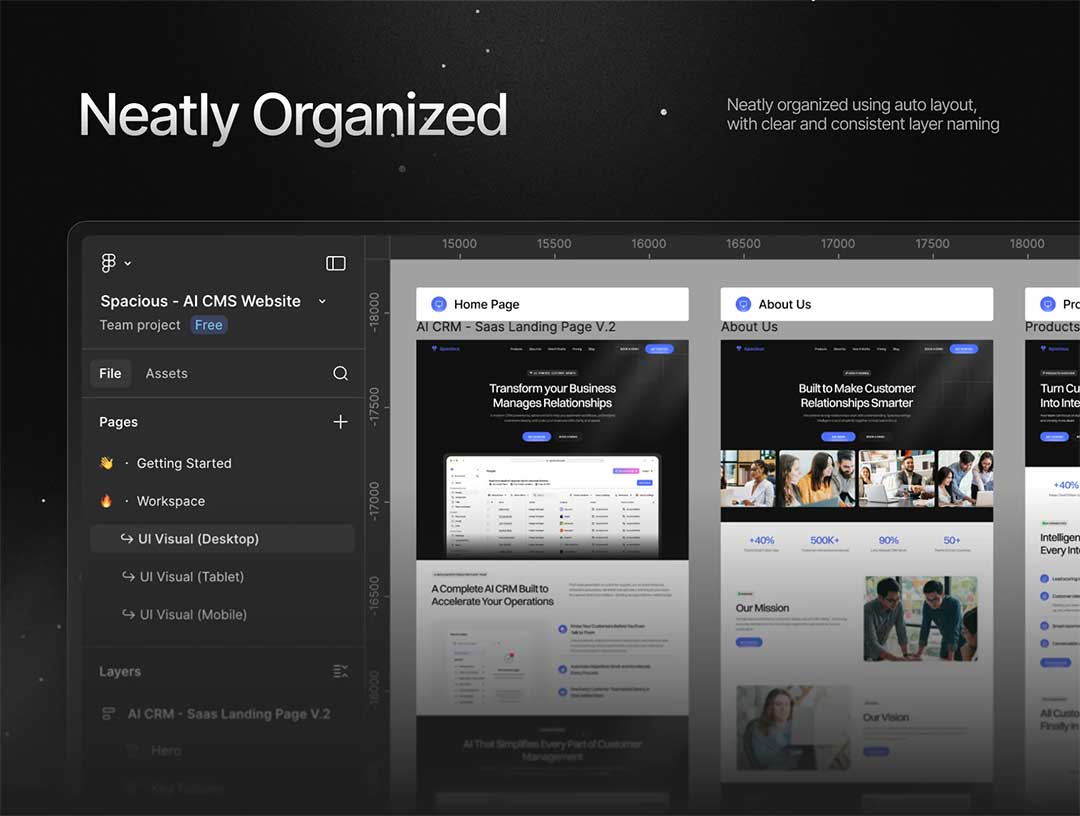The image size is (1080, 816).
Task: Click the About Us frame label icon
Action: [743, 304]
